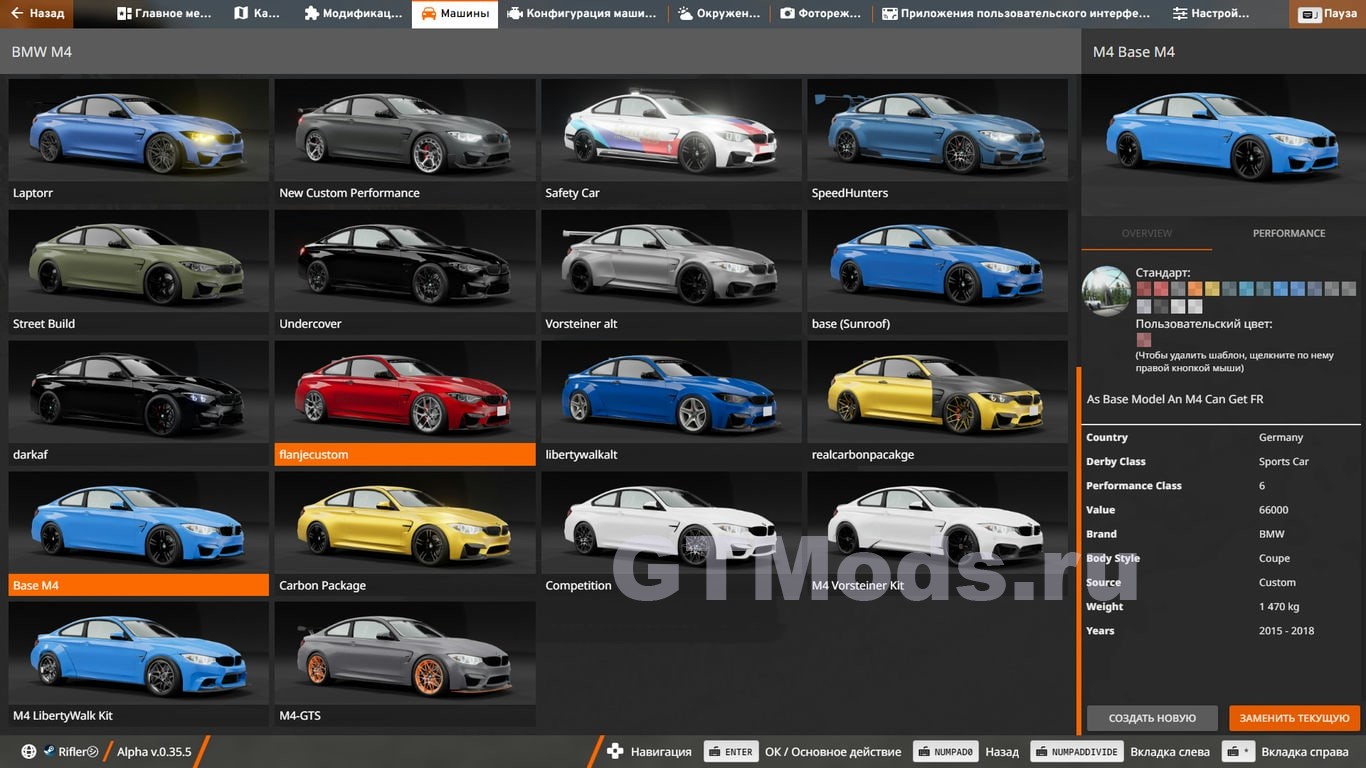Switch to the Модификации tab
Image resolution: width=1366 pixels, height=768 pixels.
coord(353,14)
